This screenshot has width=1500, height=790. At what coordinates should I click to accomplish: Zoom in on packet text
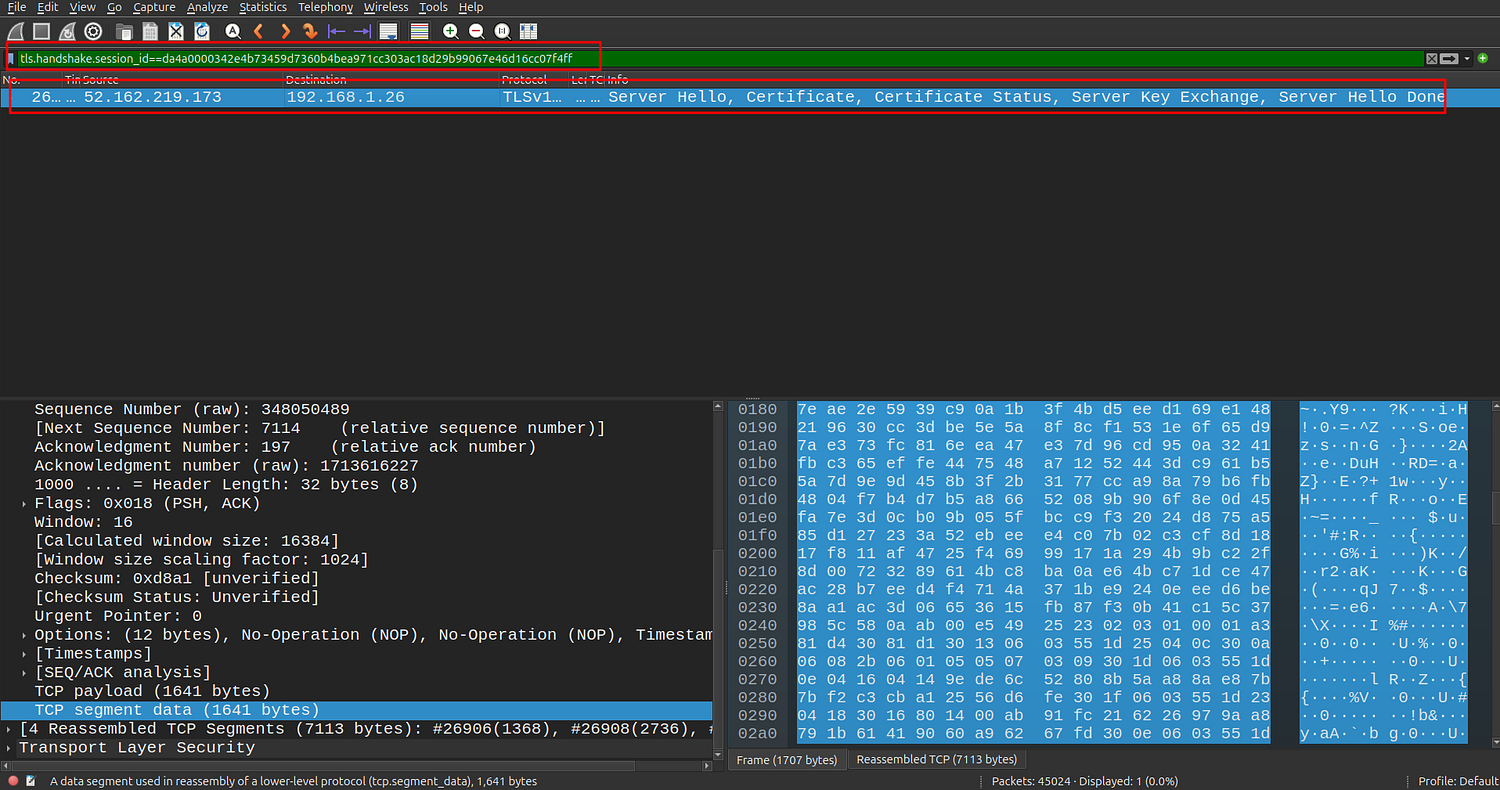[x=451, y=32]
